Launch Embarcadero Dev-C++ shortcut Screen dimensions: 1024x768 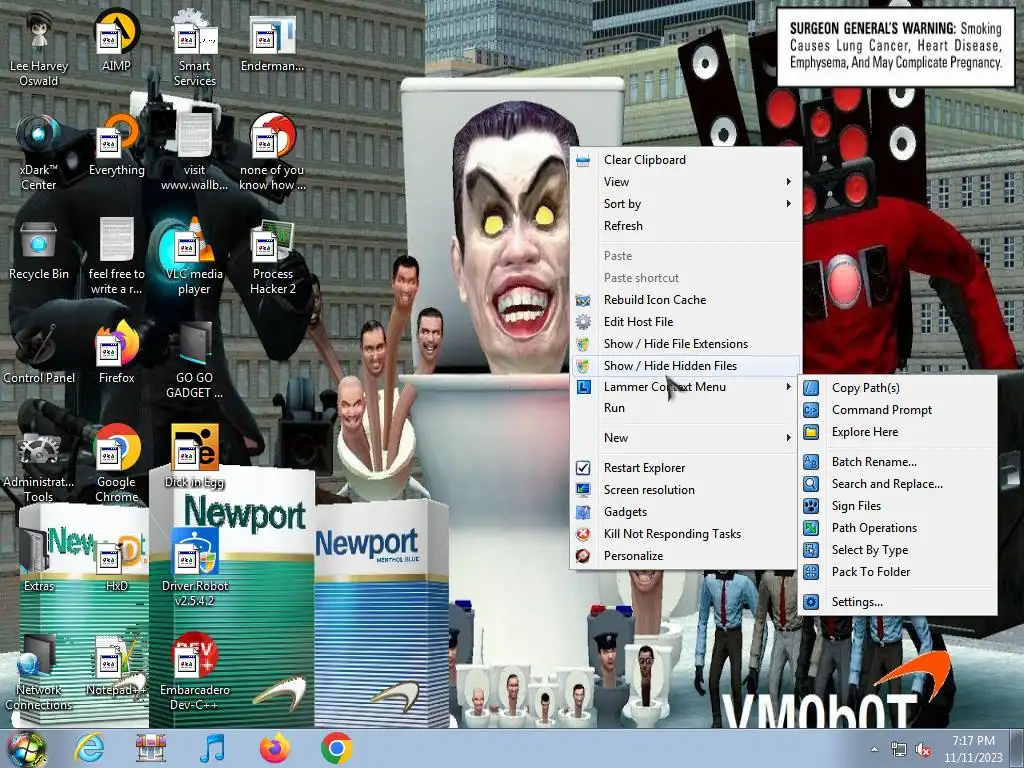pos(195,673)
